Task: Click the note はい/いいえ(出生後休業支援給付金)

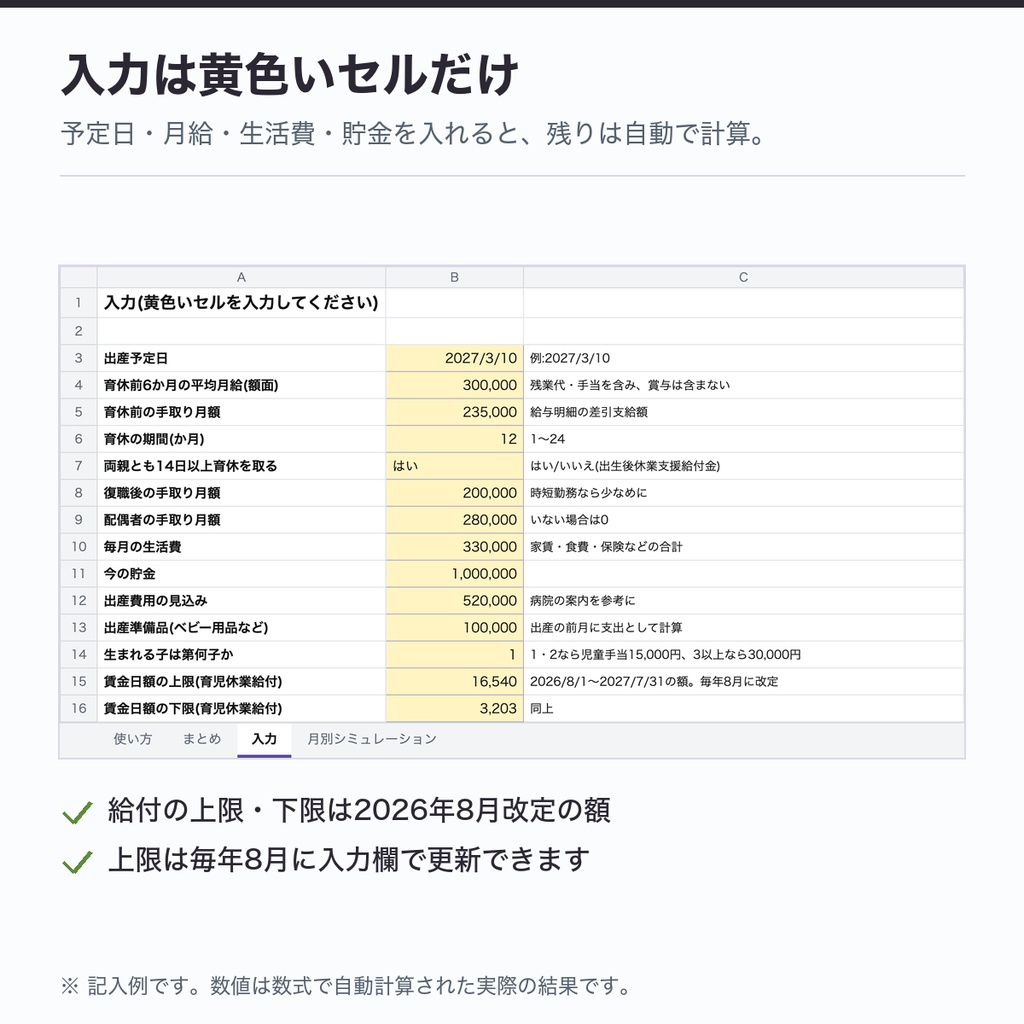Action: [625, 466]
